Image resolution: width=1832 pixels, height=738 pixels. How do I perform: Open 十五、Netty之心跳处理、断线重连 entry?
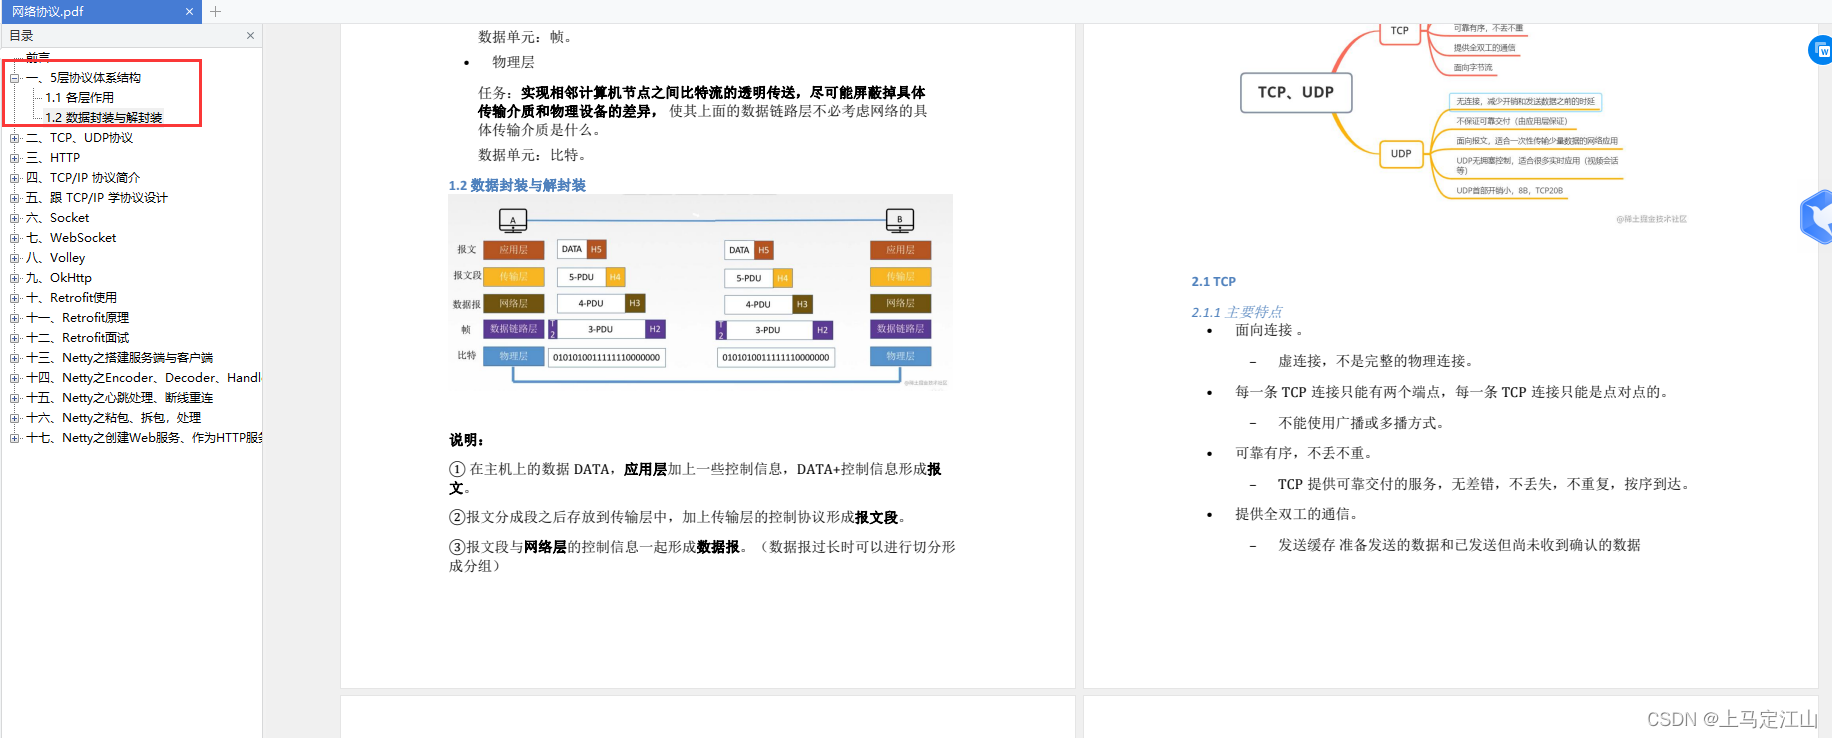[119, 398]
